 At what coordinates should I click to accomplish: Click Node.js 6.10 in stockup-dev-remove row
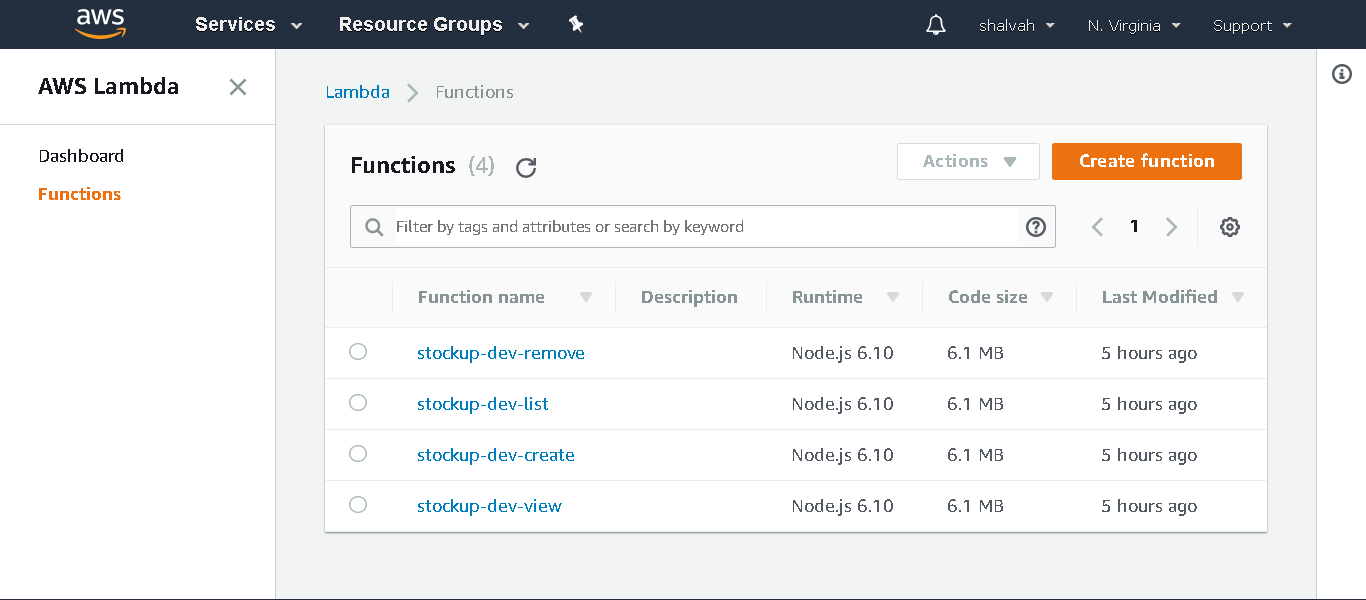tap(842, 353)
